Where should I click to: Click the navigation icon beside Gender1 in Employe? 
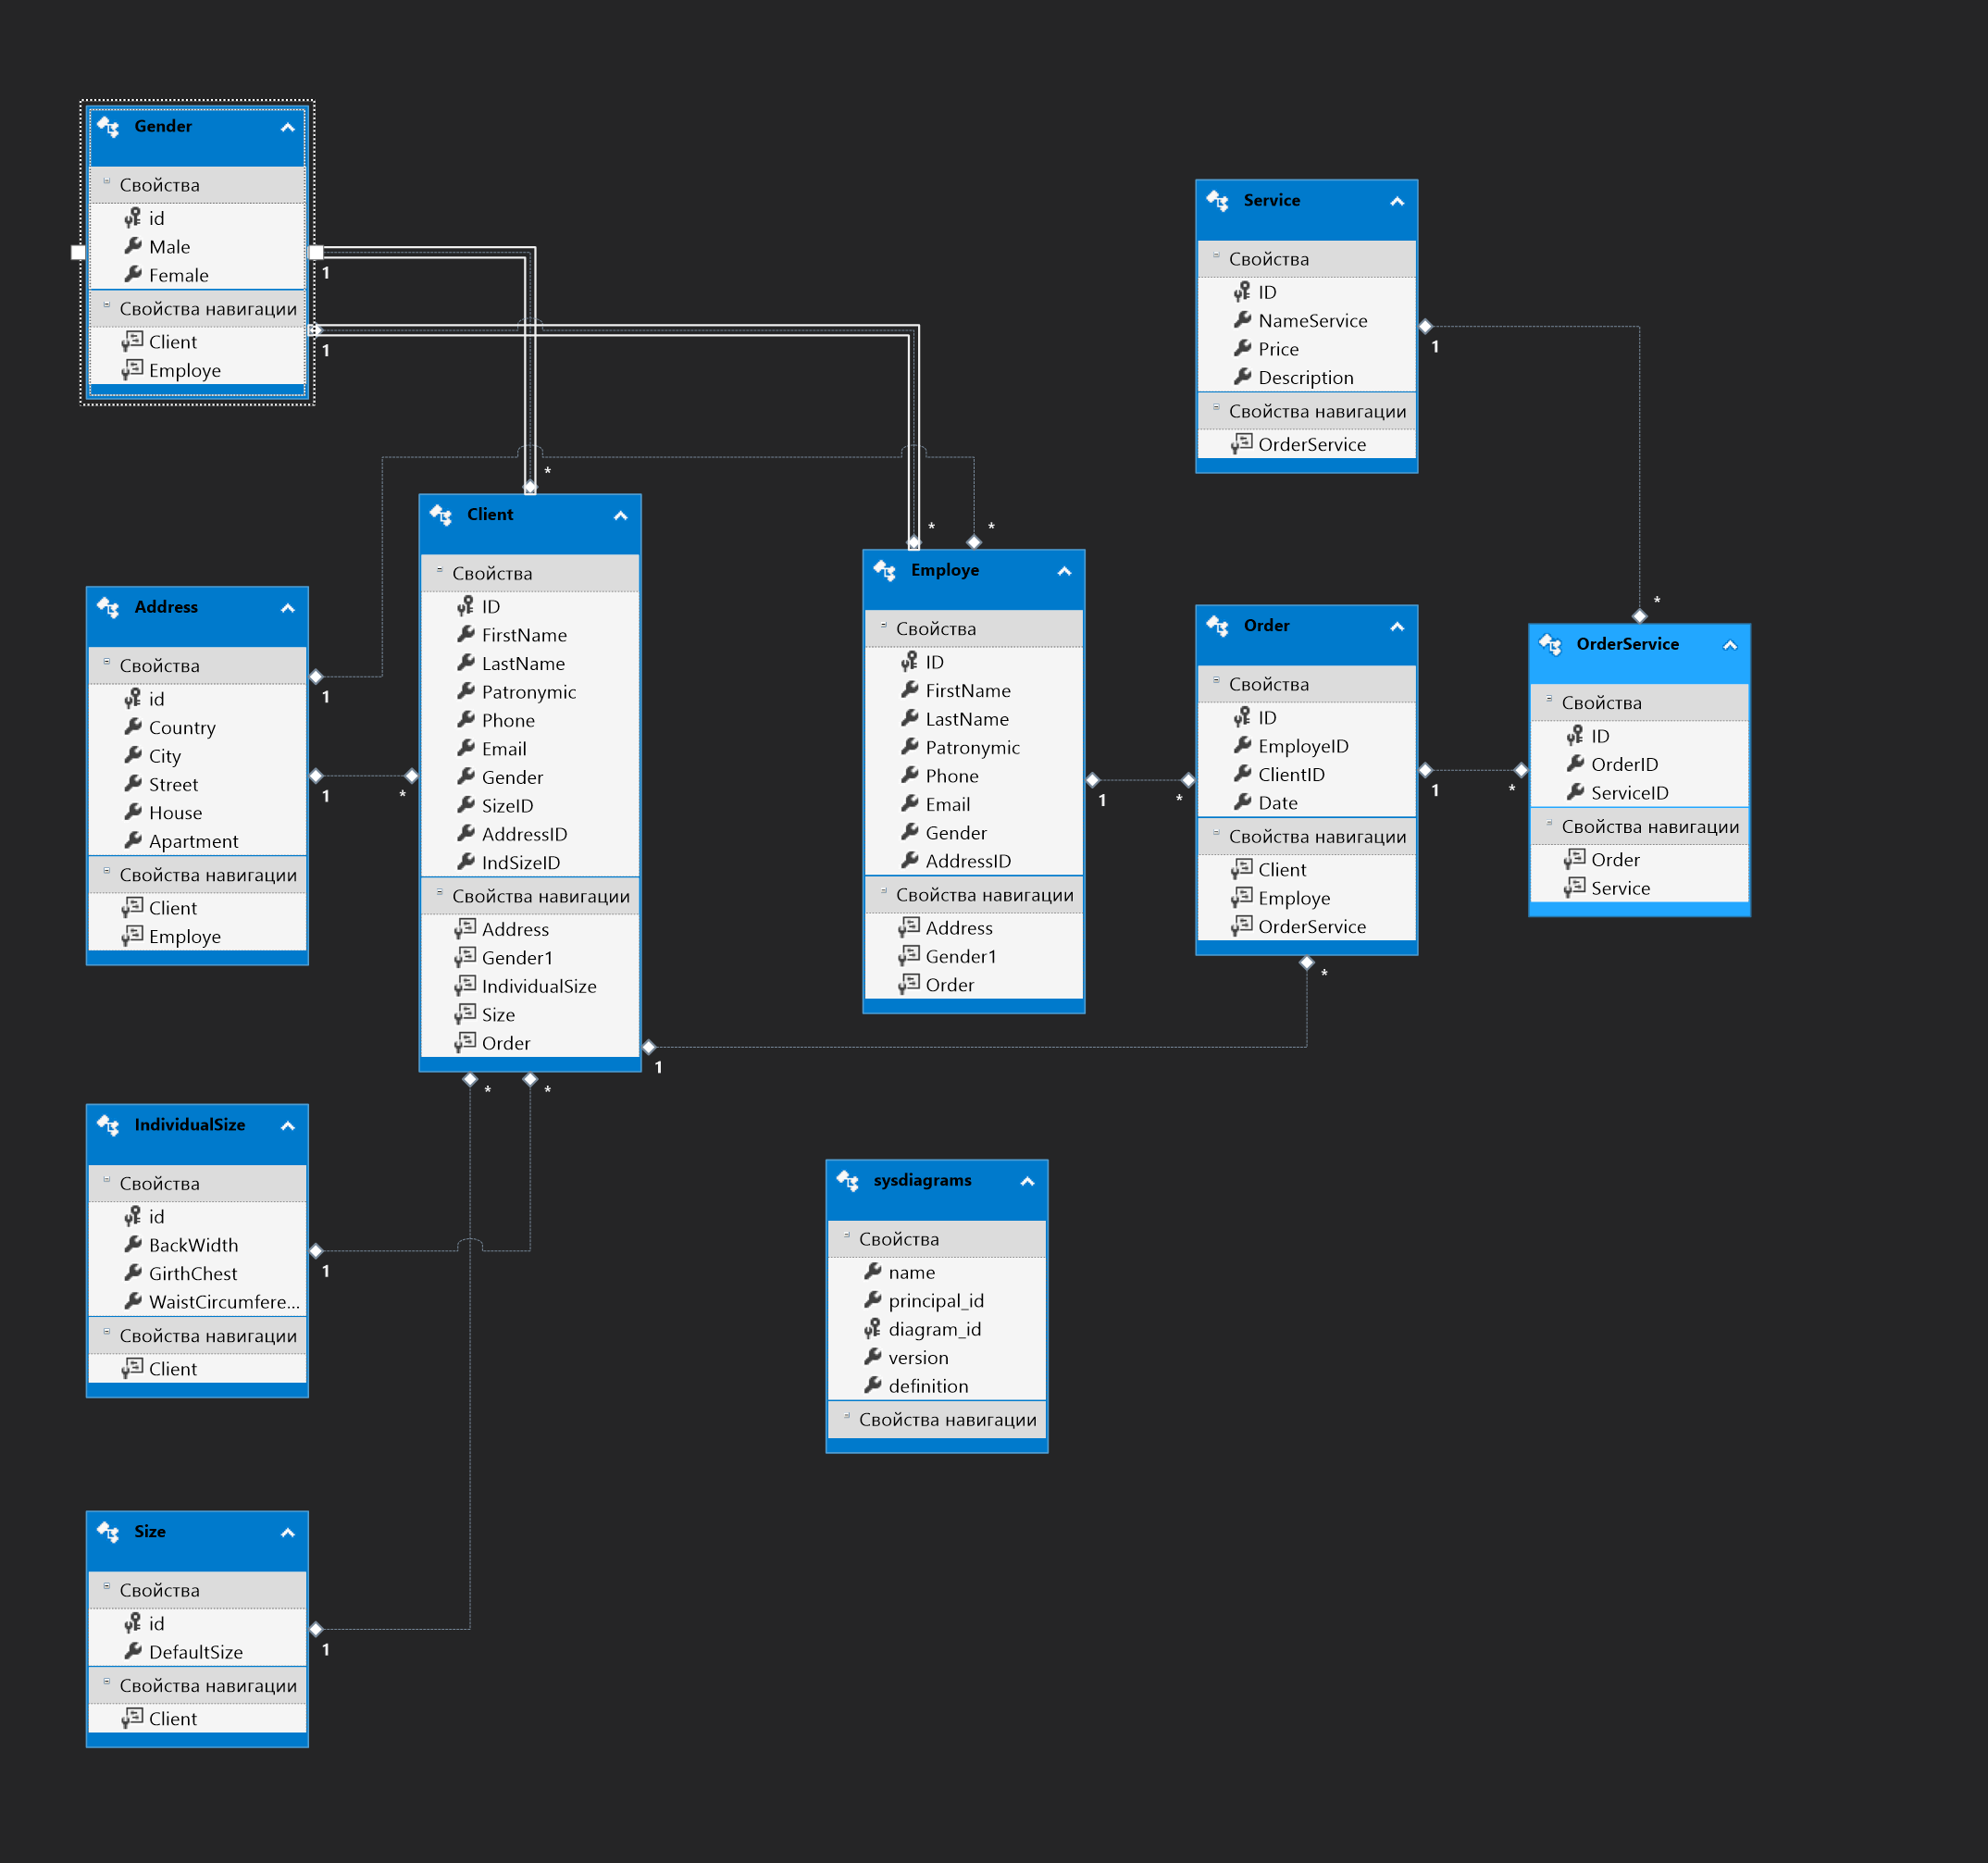909,956
